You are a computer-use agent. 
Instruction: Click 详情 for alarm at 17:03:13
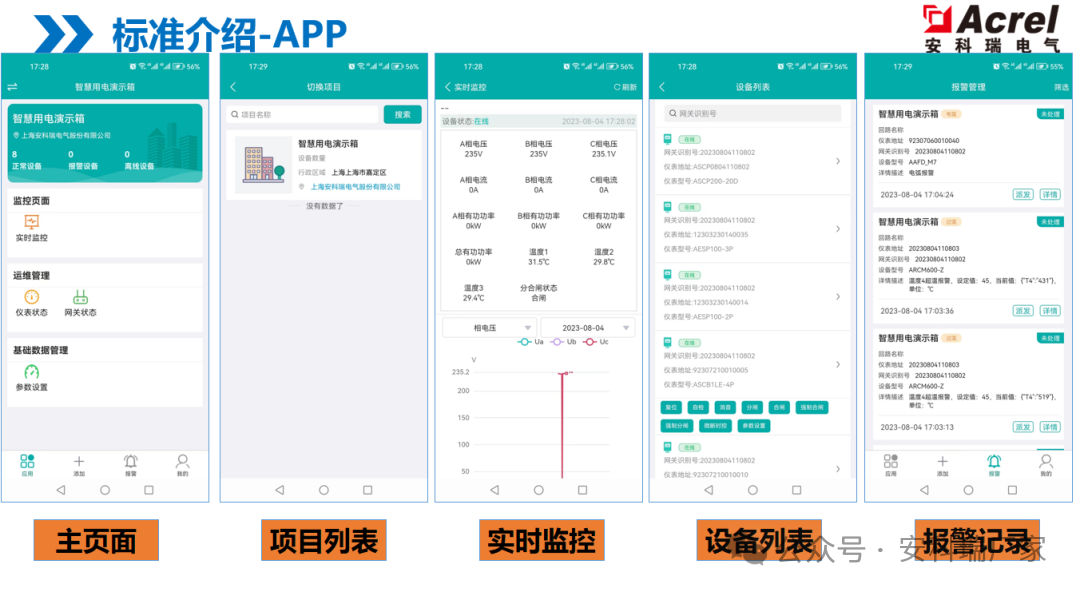tap(1050, 427)
